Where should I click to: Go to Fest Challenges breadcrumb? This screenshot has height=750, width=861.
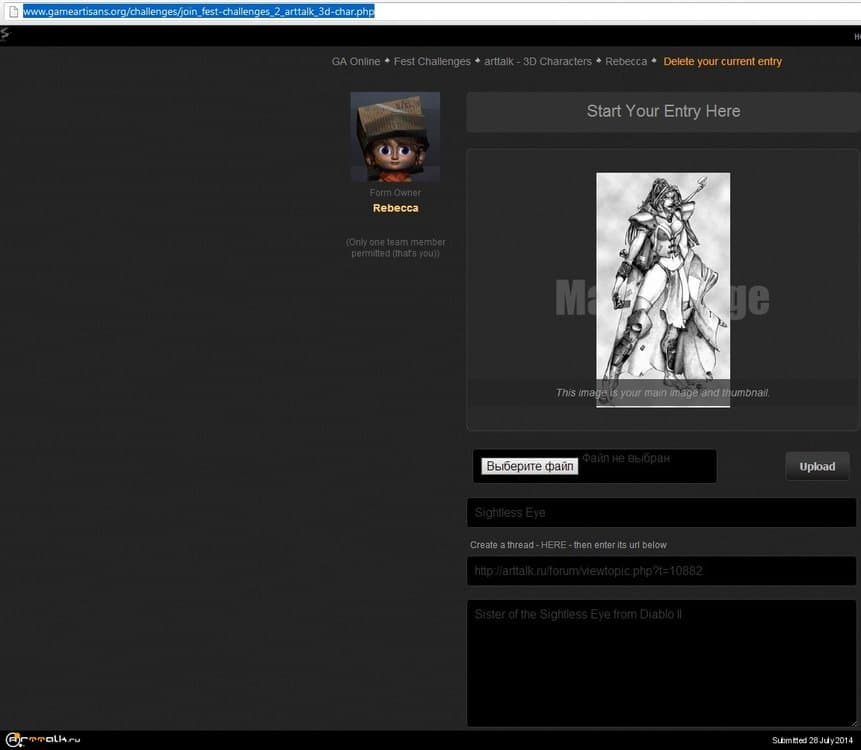click(432, 62)
